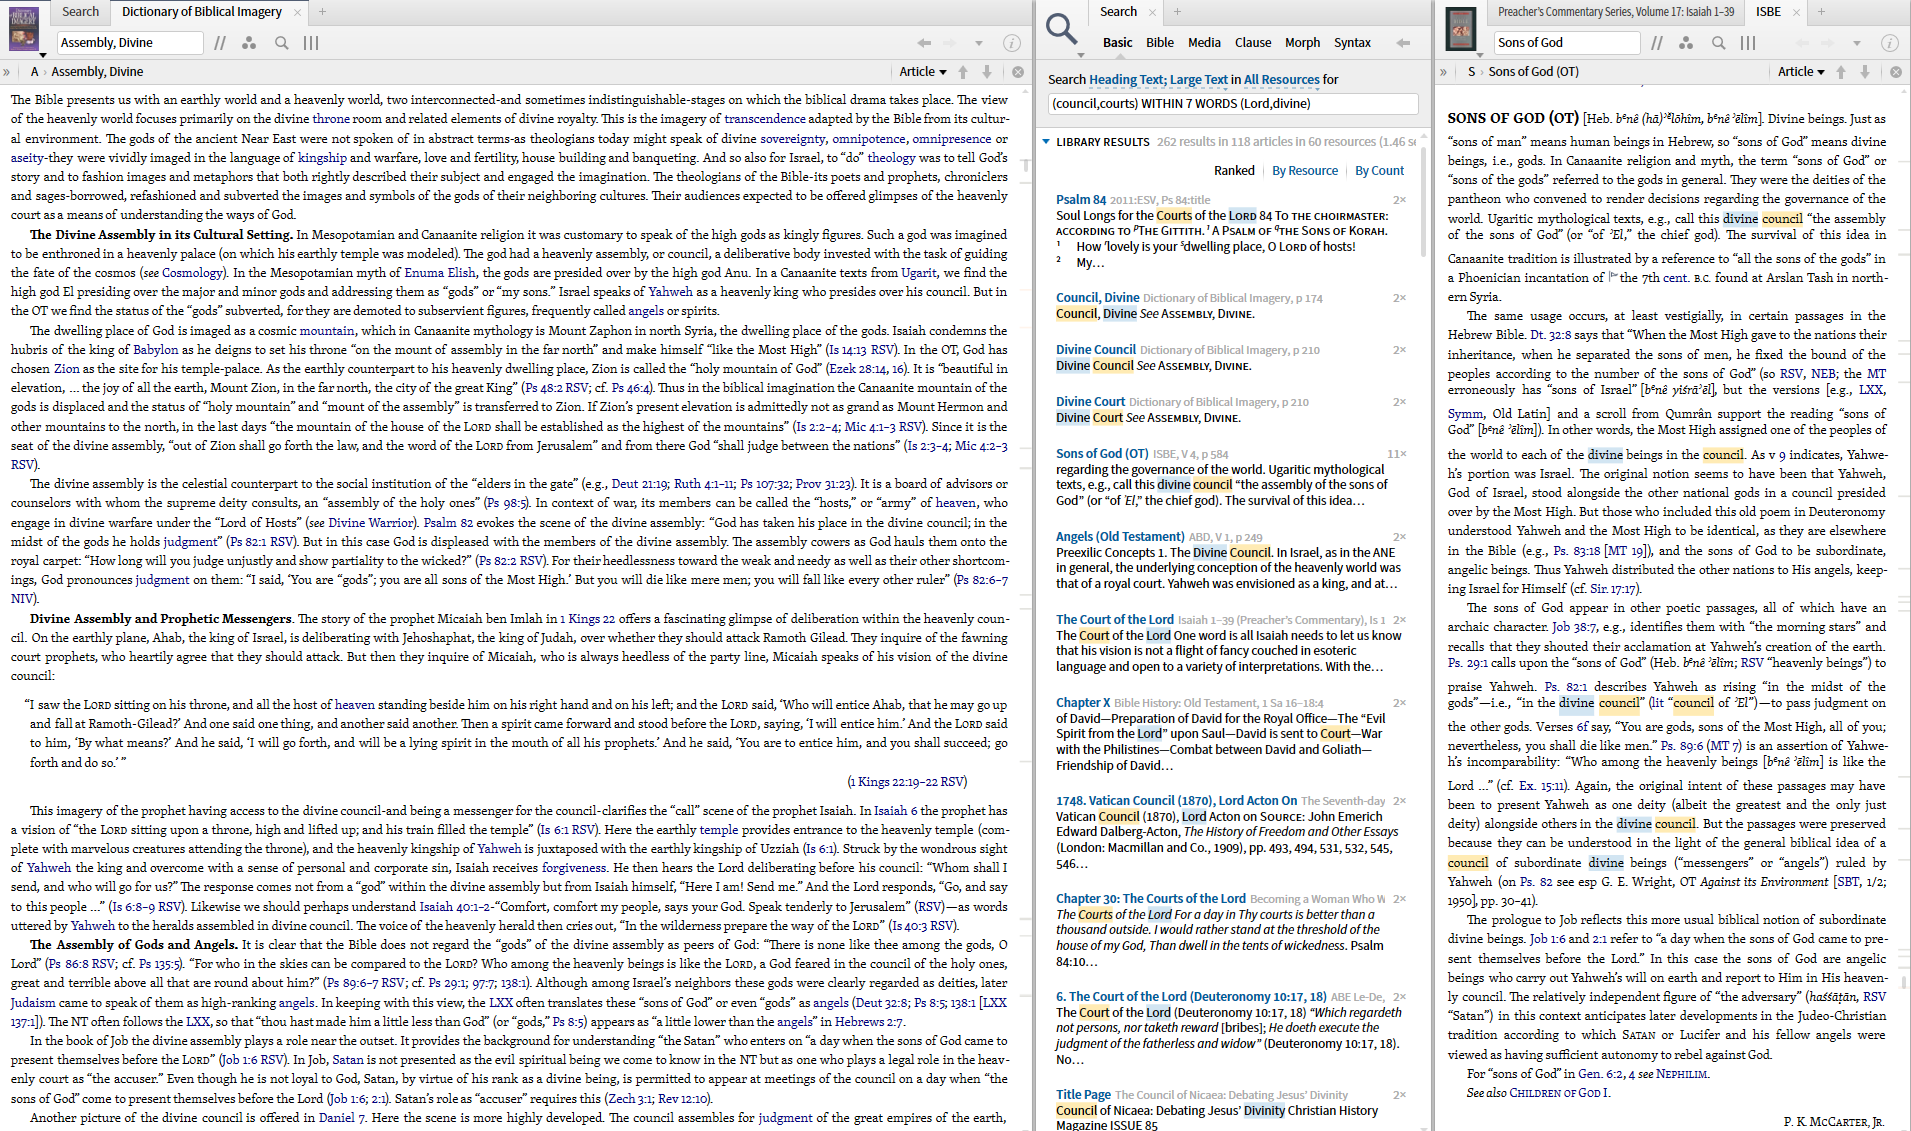
Task: Show information for the ISBE resource
Action: [1890, 43]
